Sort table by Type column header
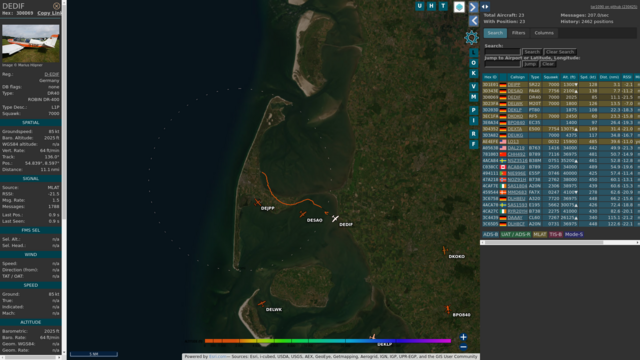Image resolution: width=640 pixels, height=360 pixels. click(535, 77)
